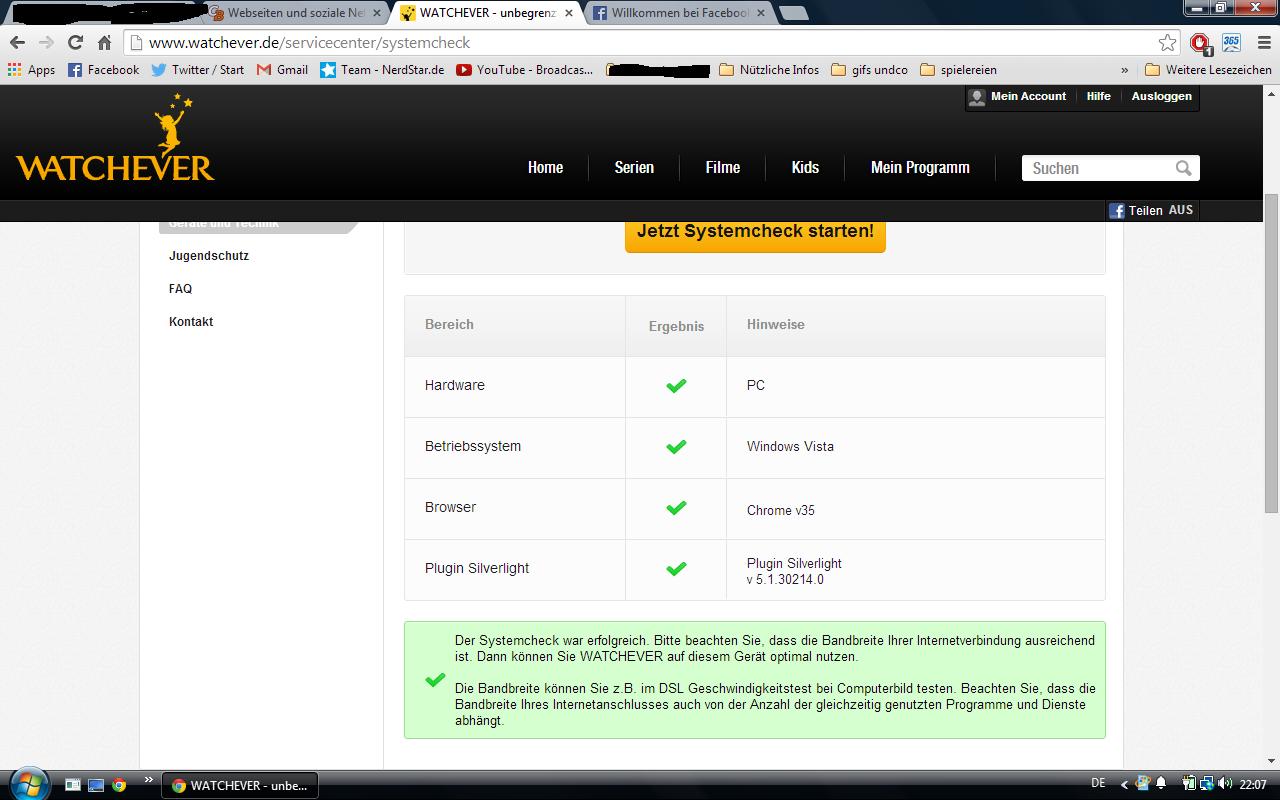Expand the bookmarks overflow chevron
Screen dimensions: 1280x800
pos(1125,70)
